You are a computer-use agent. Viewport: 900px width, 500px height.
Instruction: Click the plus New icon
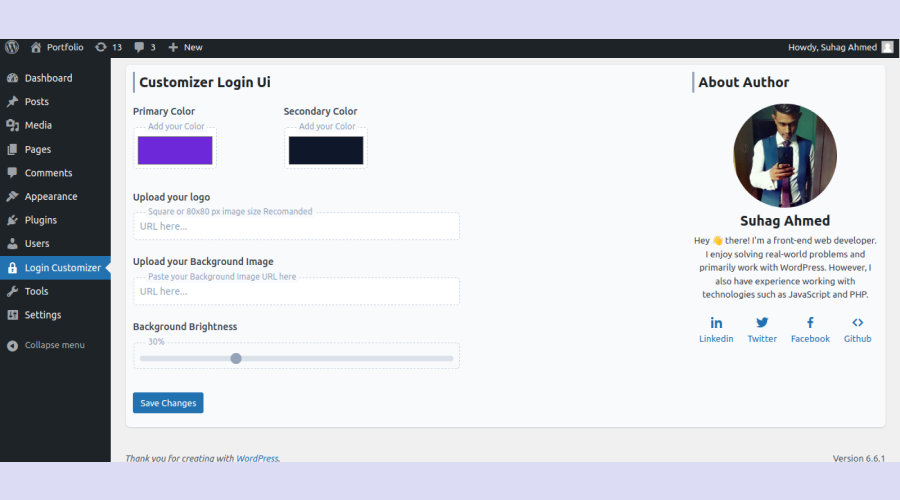click(x=173, y=47)
